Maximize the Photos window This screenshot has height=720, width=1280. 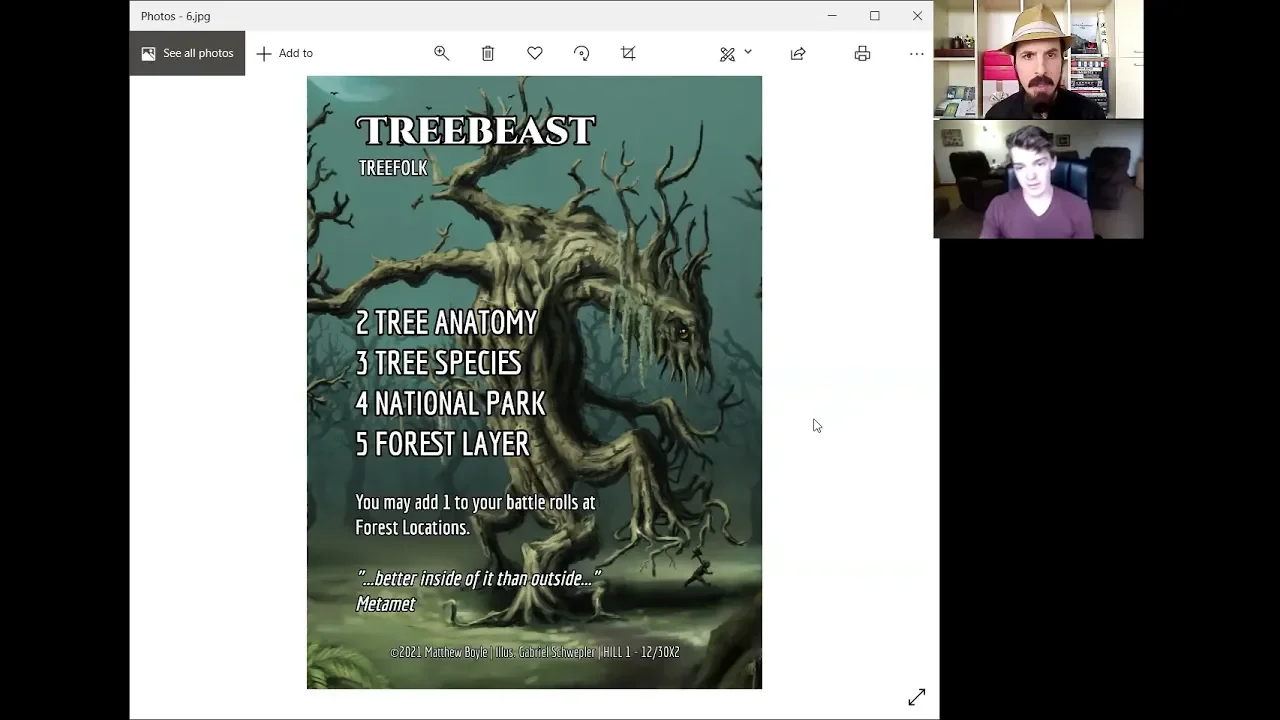(x=875, y=16)
